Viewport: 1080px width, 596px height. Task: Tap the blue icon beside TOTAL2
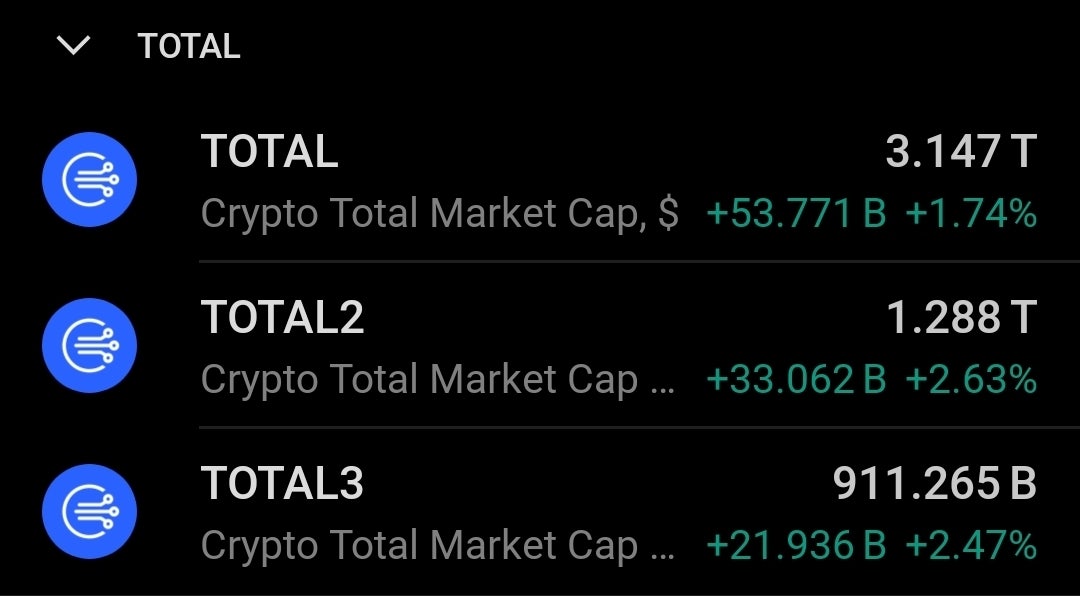tap(89, 345)
